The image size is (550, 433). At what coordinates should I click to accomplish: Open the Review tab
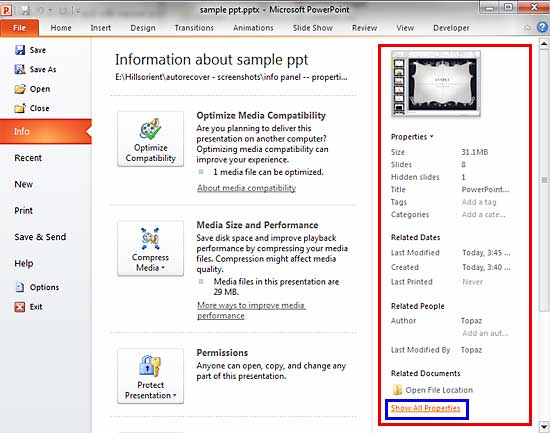click(364, 28)
